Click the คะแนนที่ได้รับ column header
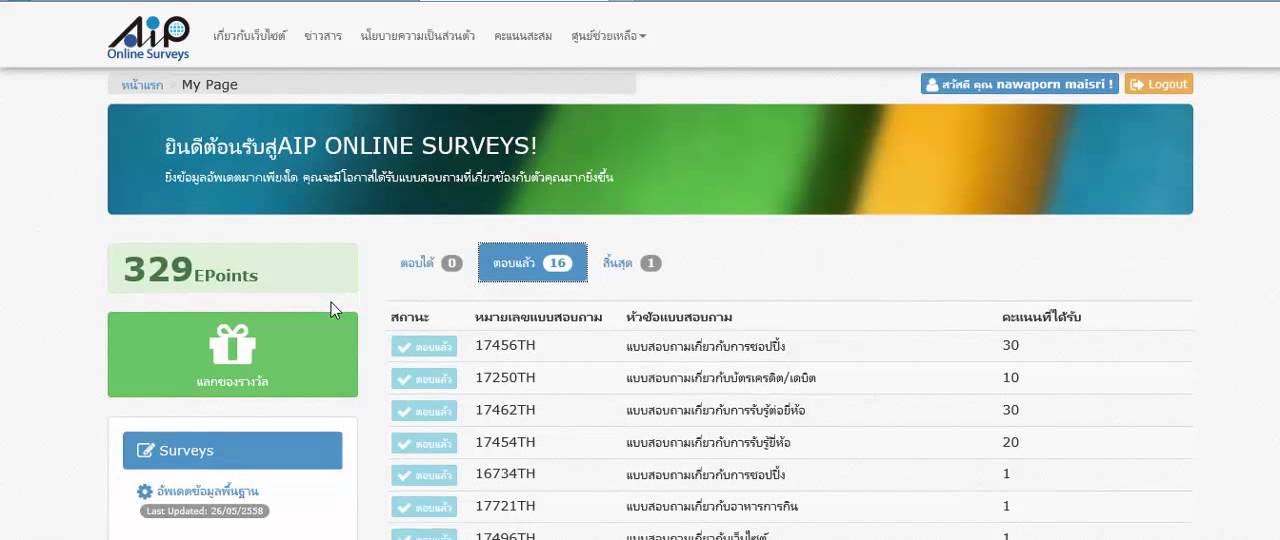The height and width of the screenshot is (540, 1280). coord(1041,317)
